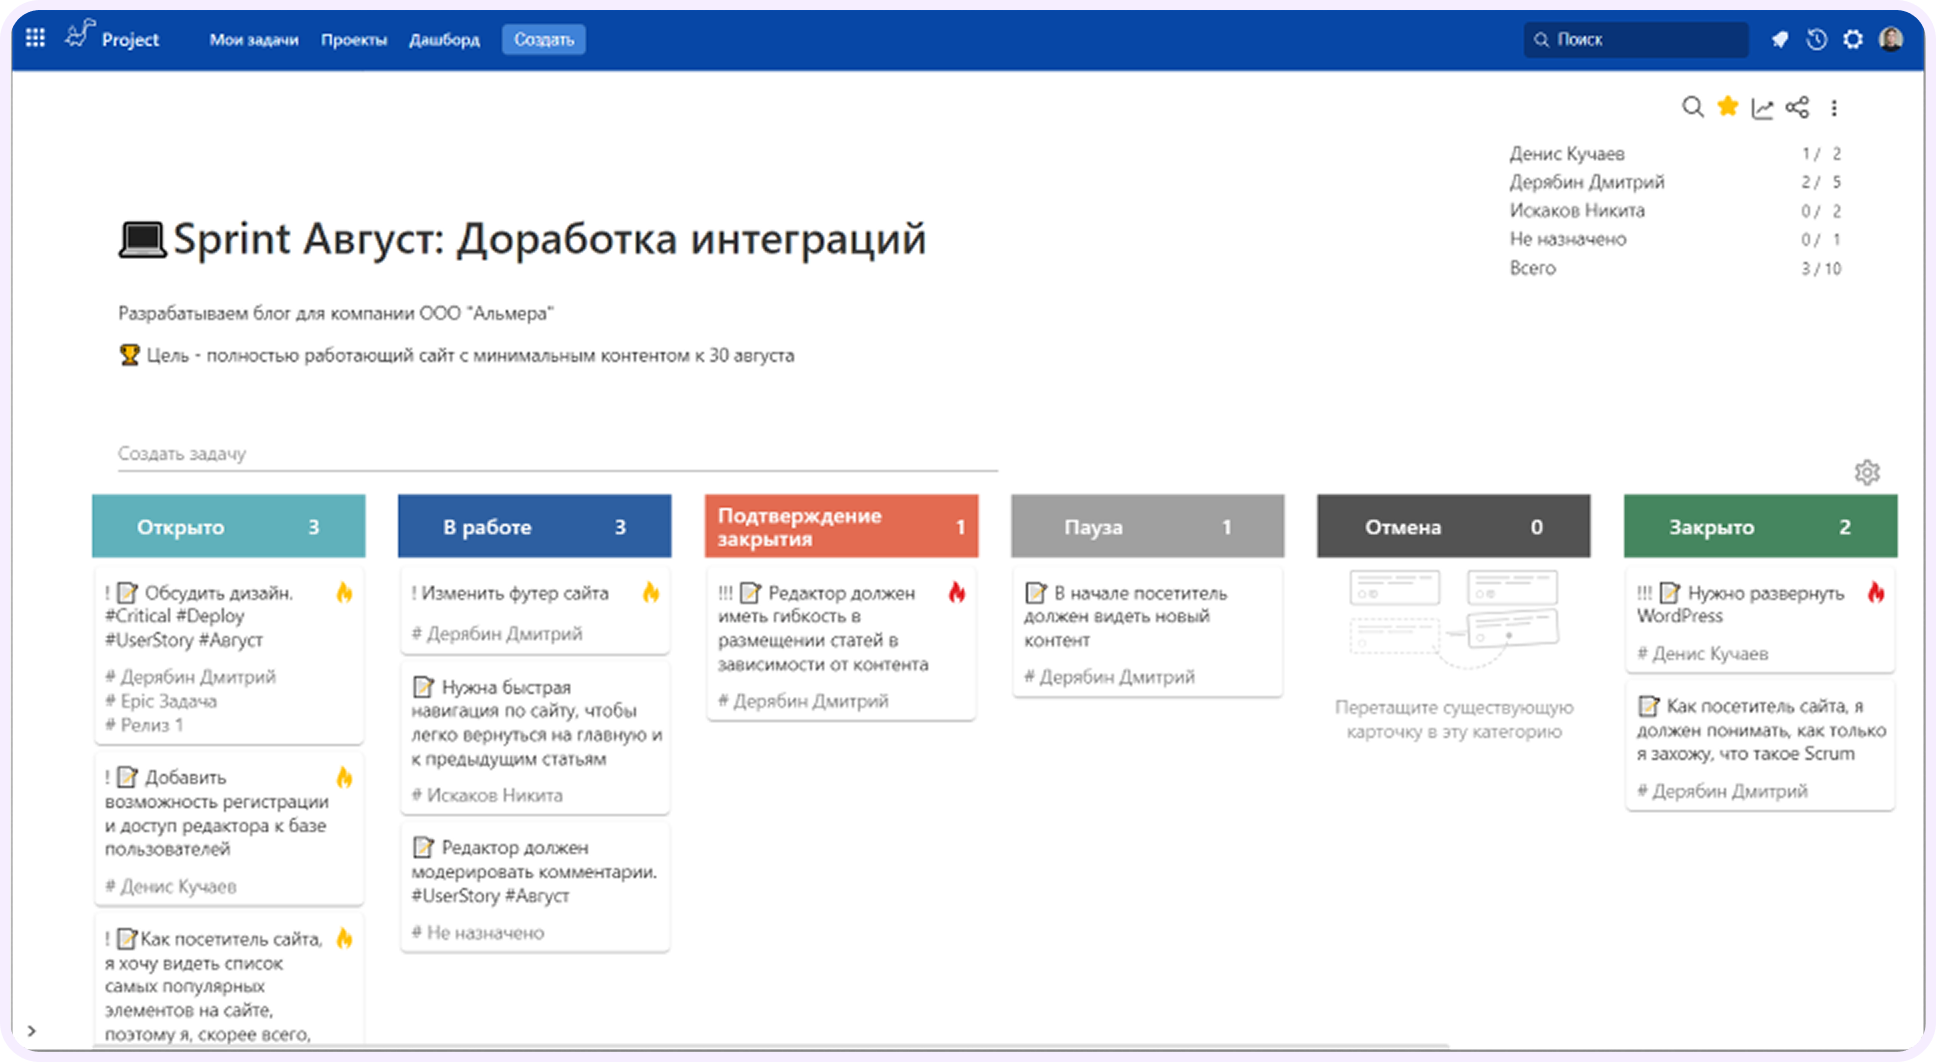Open board column settings gear

coord(1867,472)
